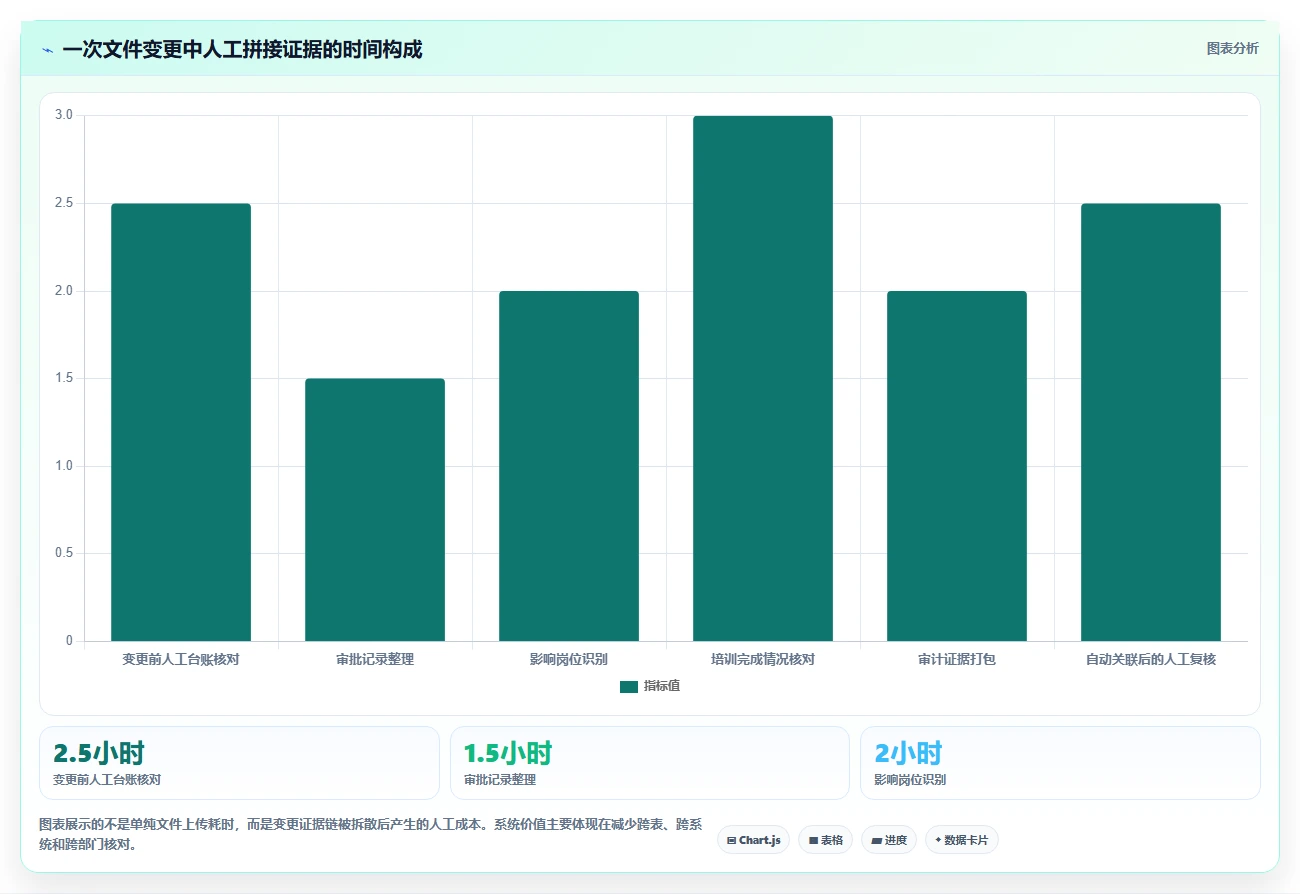Image resolution: width=1300 pixels, height=894 pixels.
Task: Click the 变更前人工台账核对 bar
Action: (181, 422)
